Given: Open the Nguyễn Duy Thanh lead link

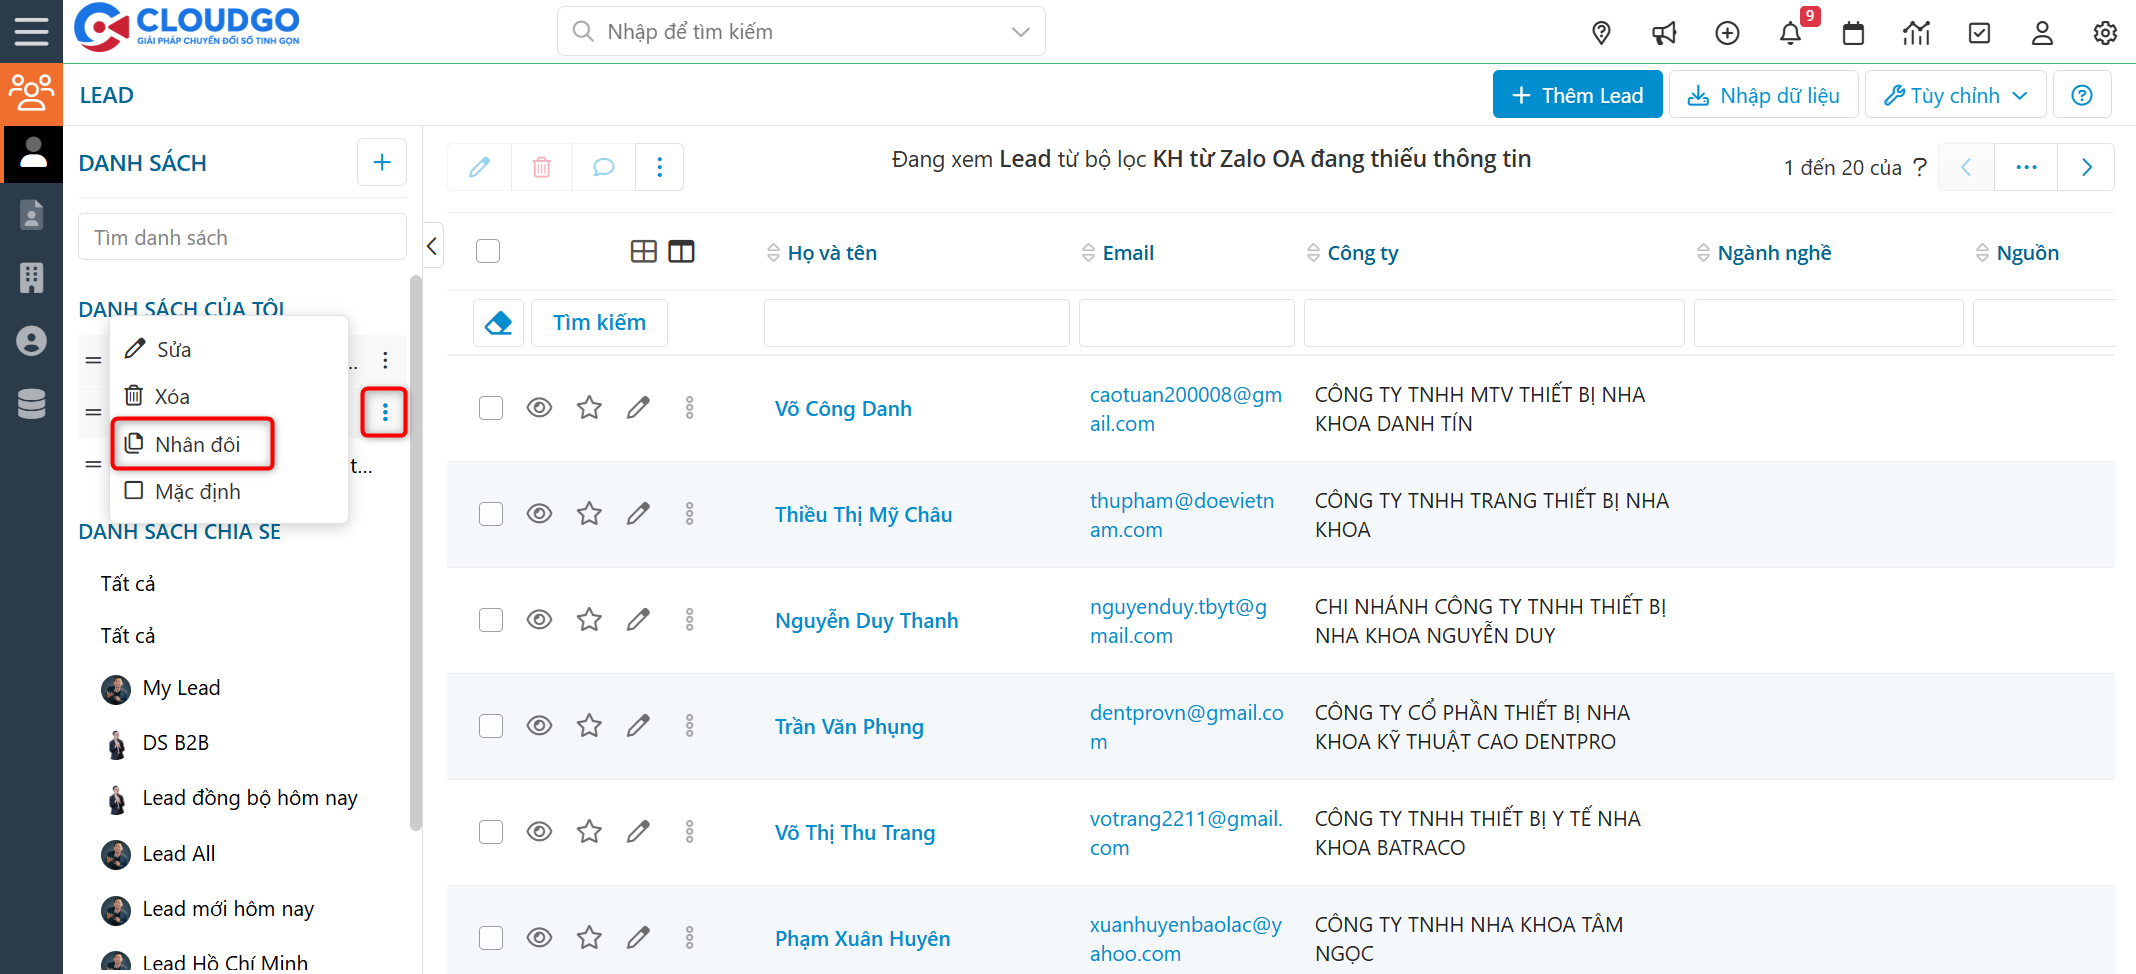Looking at the screenshot, I should point(866,621).
